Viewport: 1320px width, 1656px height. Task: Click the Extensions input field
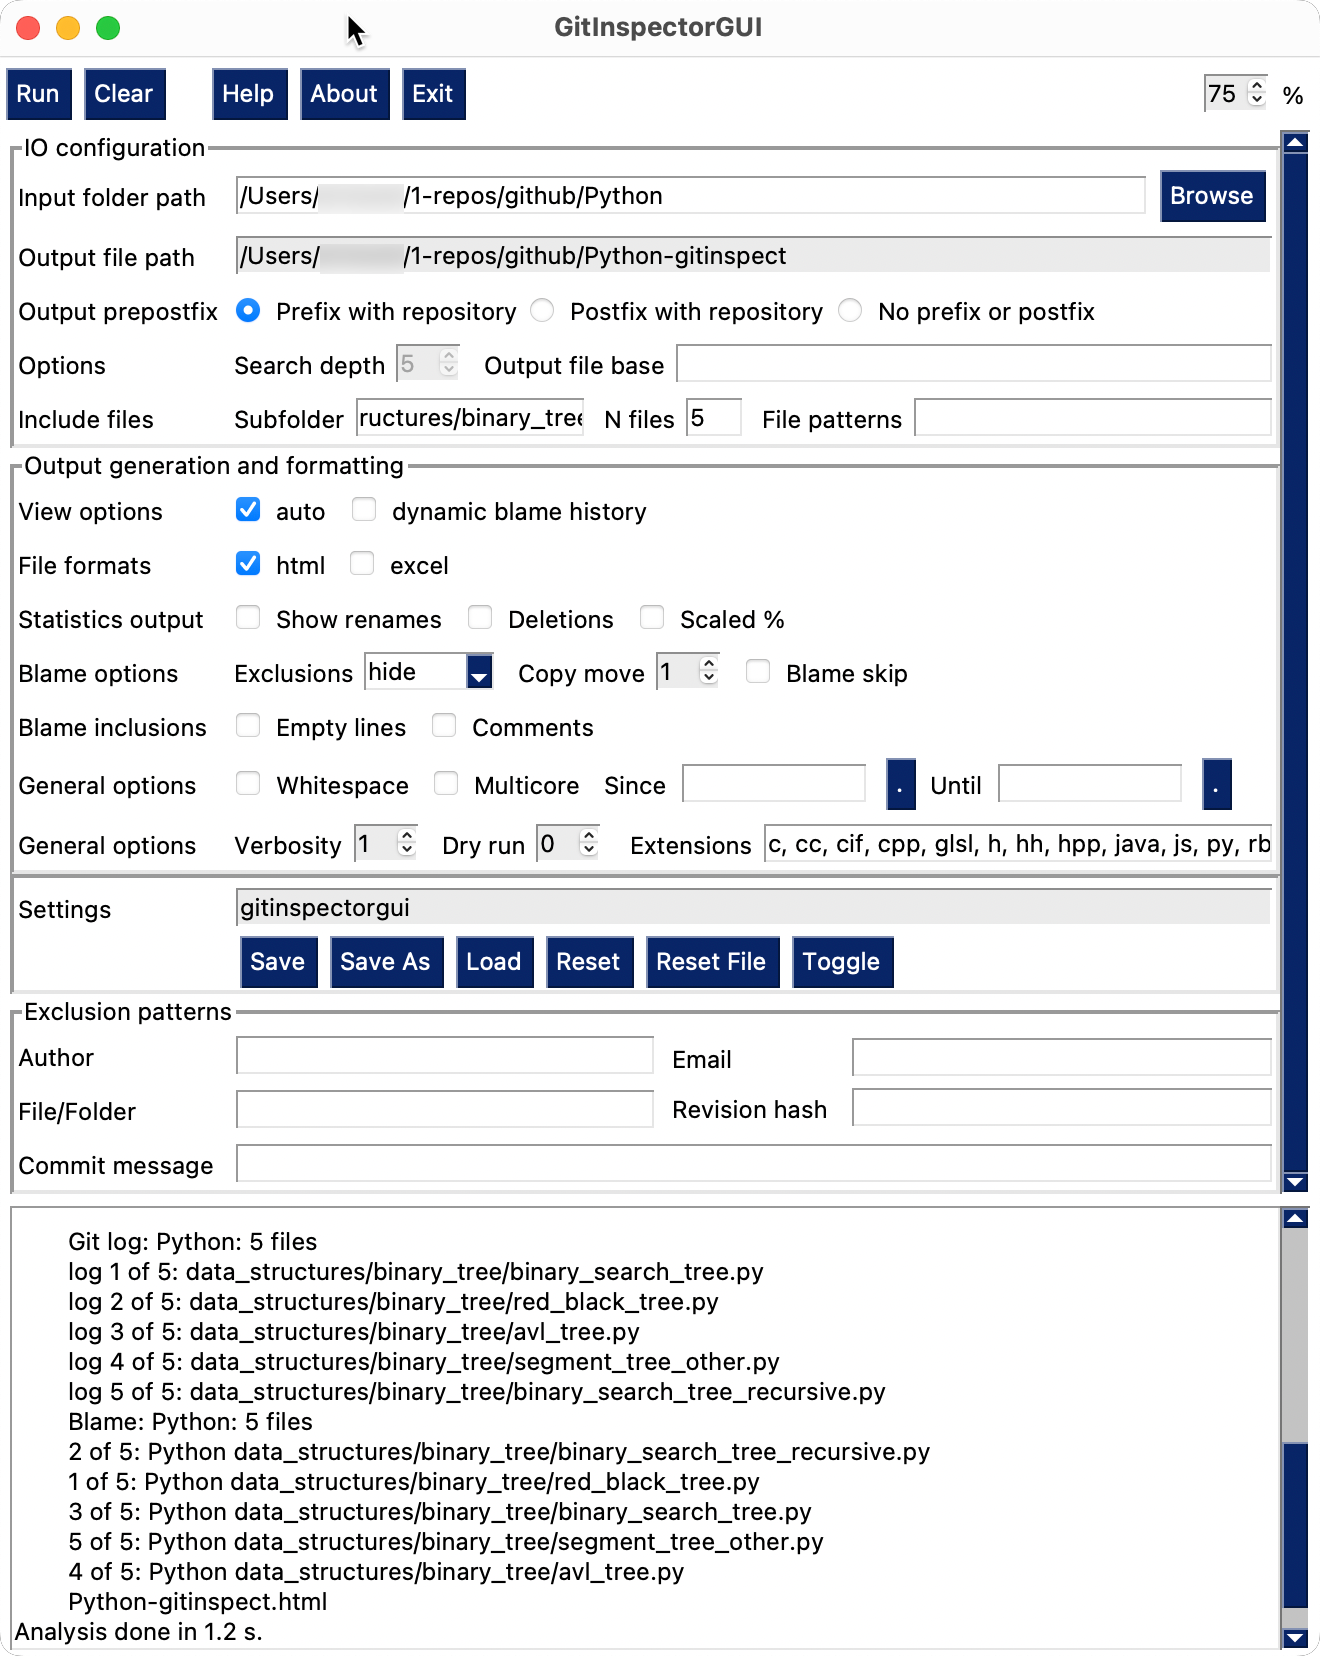1018,844
